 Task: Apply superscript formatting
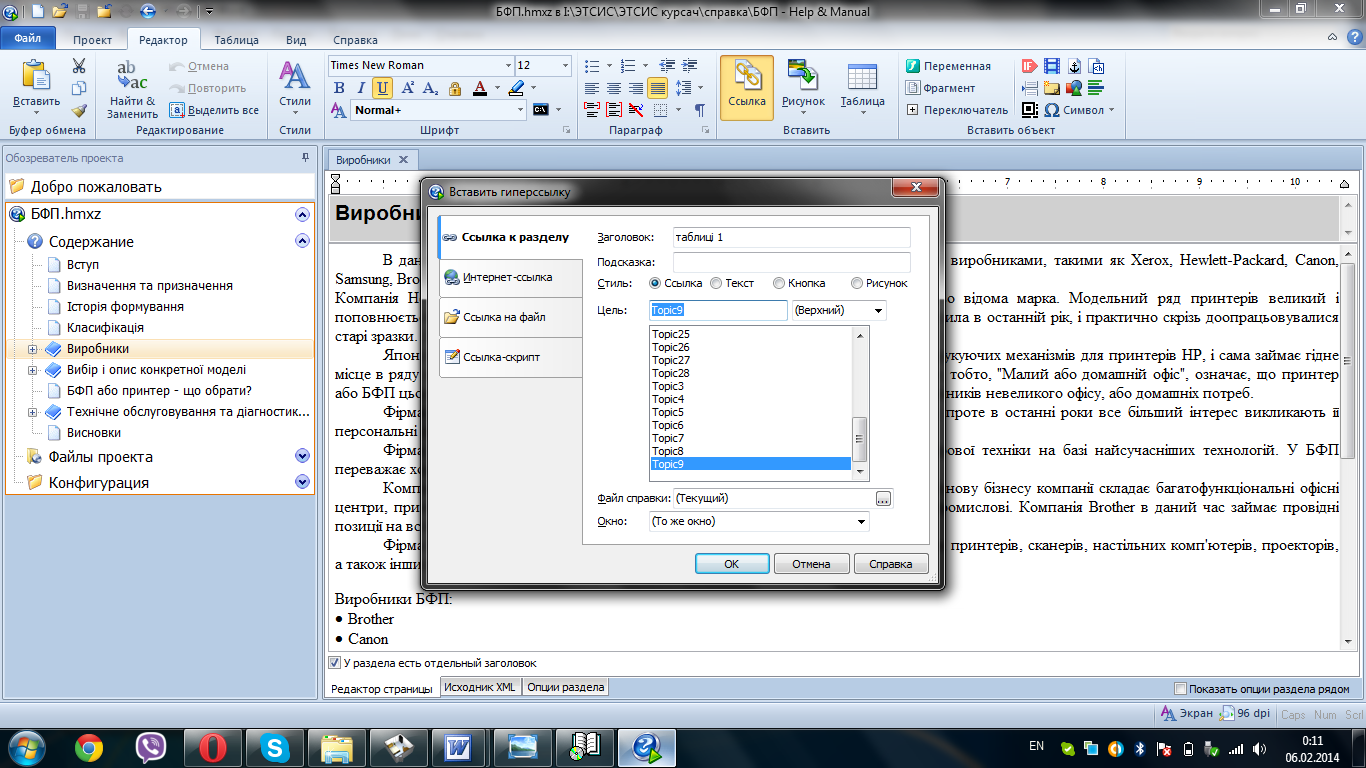tap(410, 88)
